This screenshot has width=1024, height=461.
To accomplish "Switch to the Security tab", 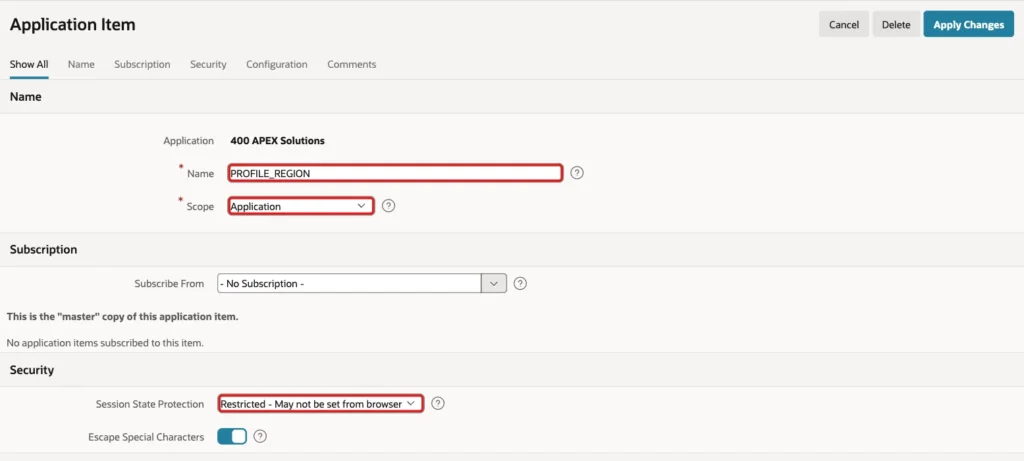I will click(208, 65).
